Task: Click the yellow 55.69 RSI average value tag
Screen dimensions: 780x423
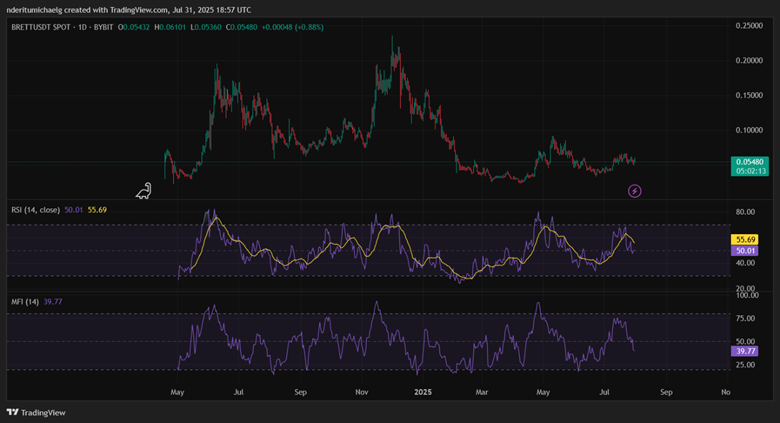Action: coord(744,240)
